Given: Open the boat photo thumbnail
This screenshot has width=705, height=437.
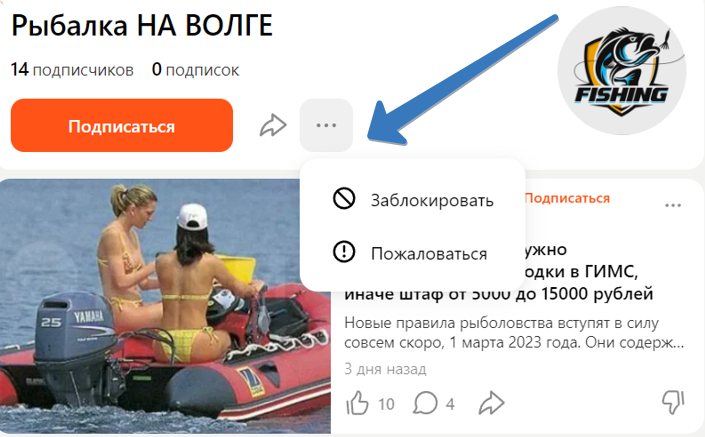Looking at the screenshot, I should click(x=165, y=306).
